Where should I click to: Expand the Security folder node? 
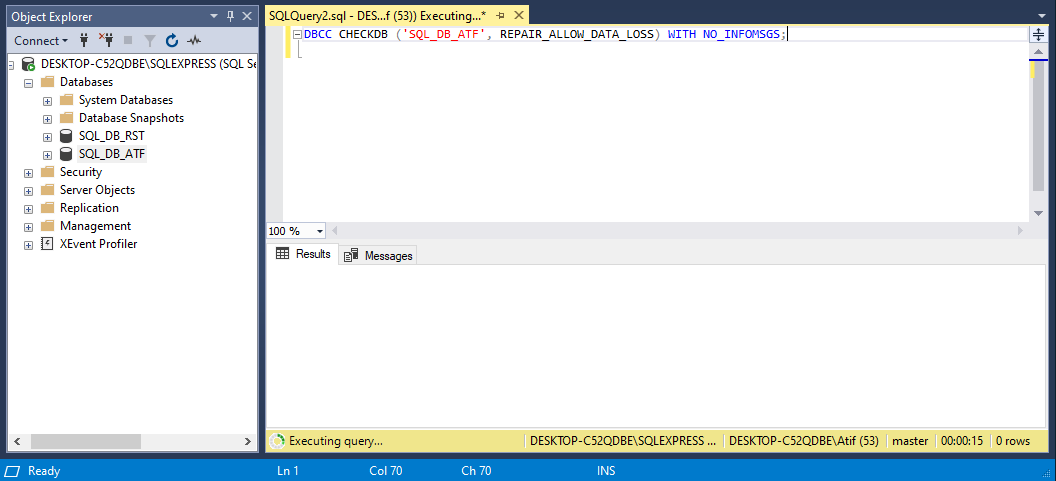(x=28, y=172)
